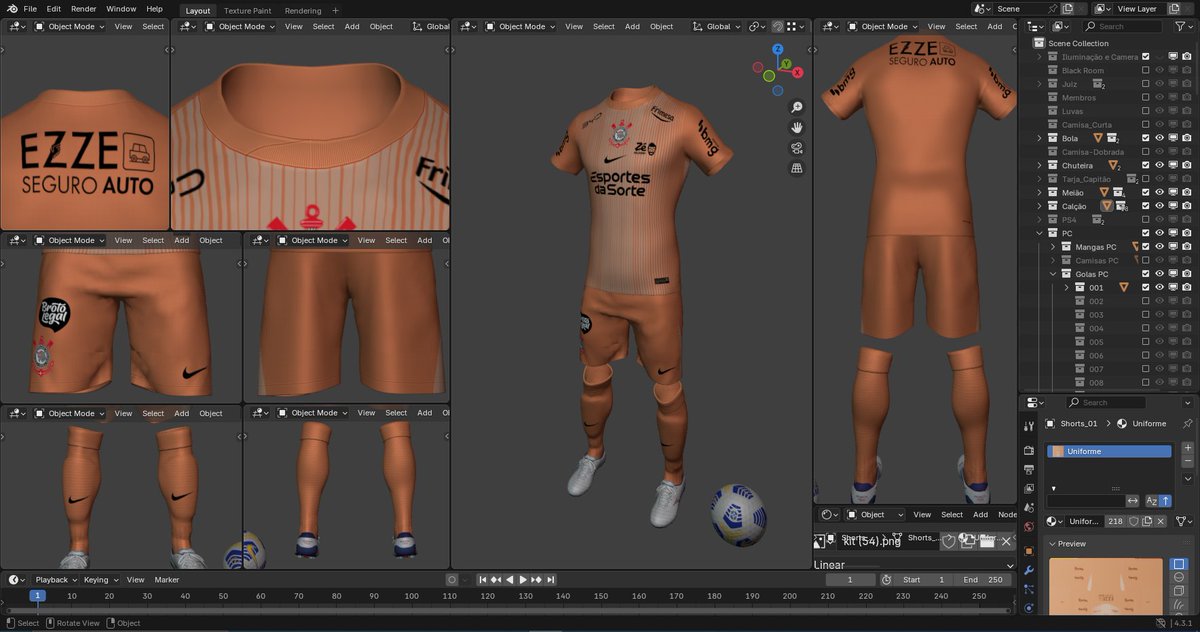
Task: Collapse the PC collection
Action: pos(1040,233)
